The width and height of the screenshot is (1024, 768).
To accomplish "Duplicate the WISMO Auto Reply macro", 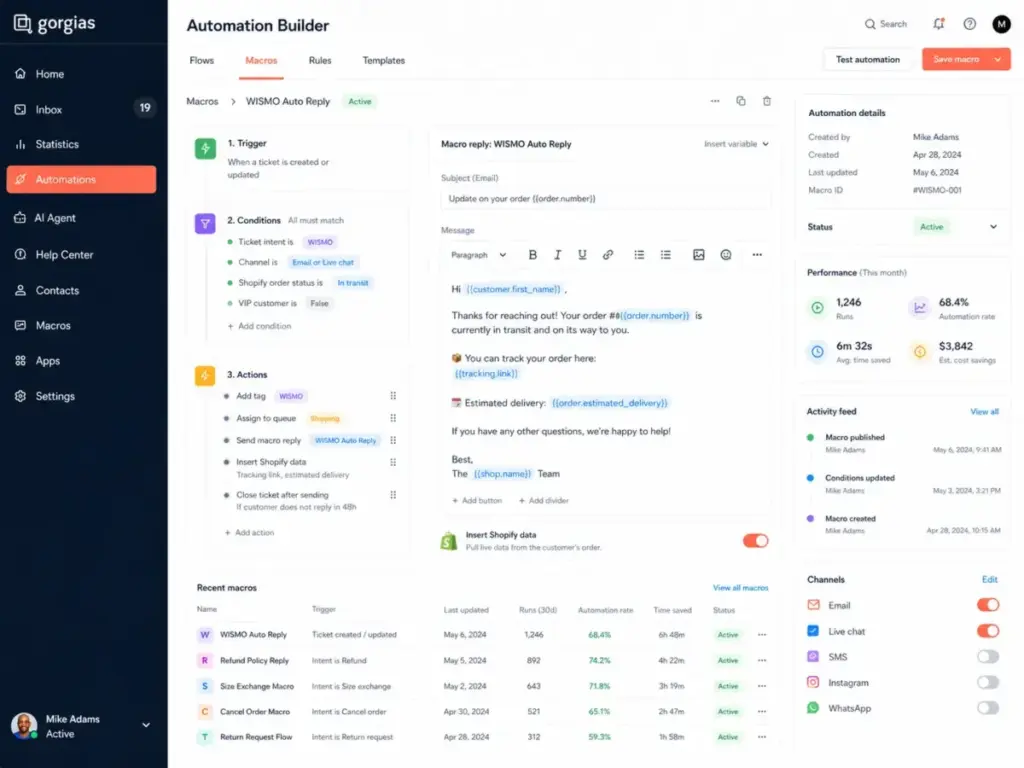I will coord(741,101).
